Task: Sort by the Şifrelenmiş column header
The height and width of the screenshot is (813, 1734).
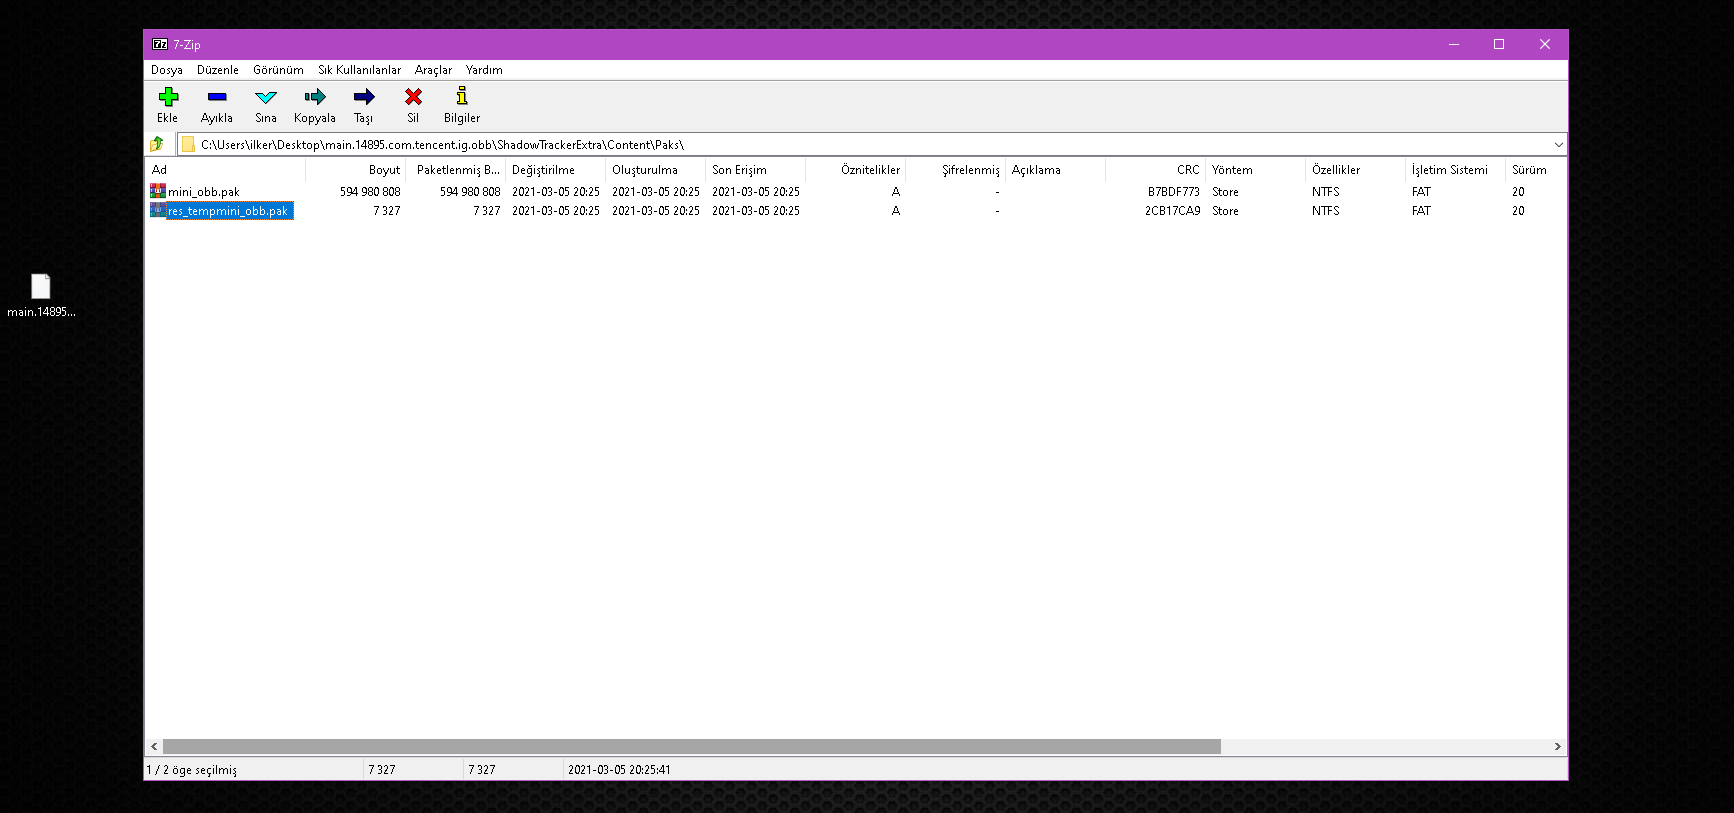Action: tap(956, 170)
